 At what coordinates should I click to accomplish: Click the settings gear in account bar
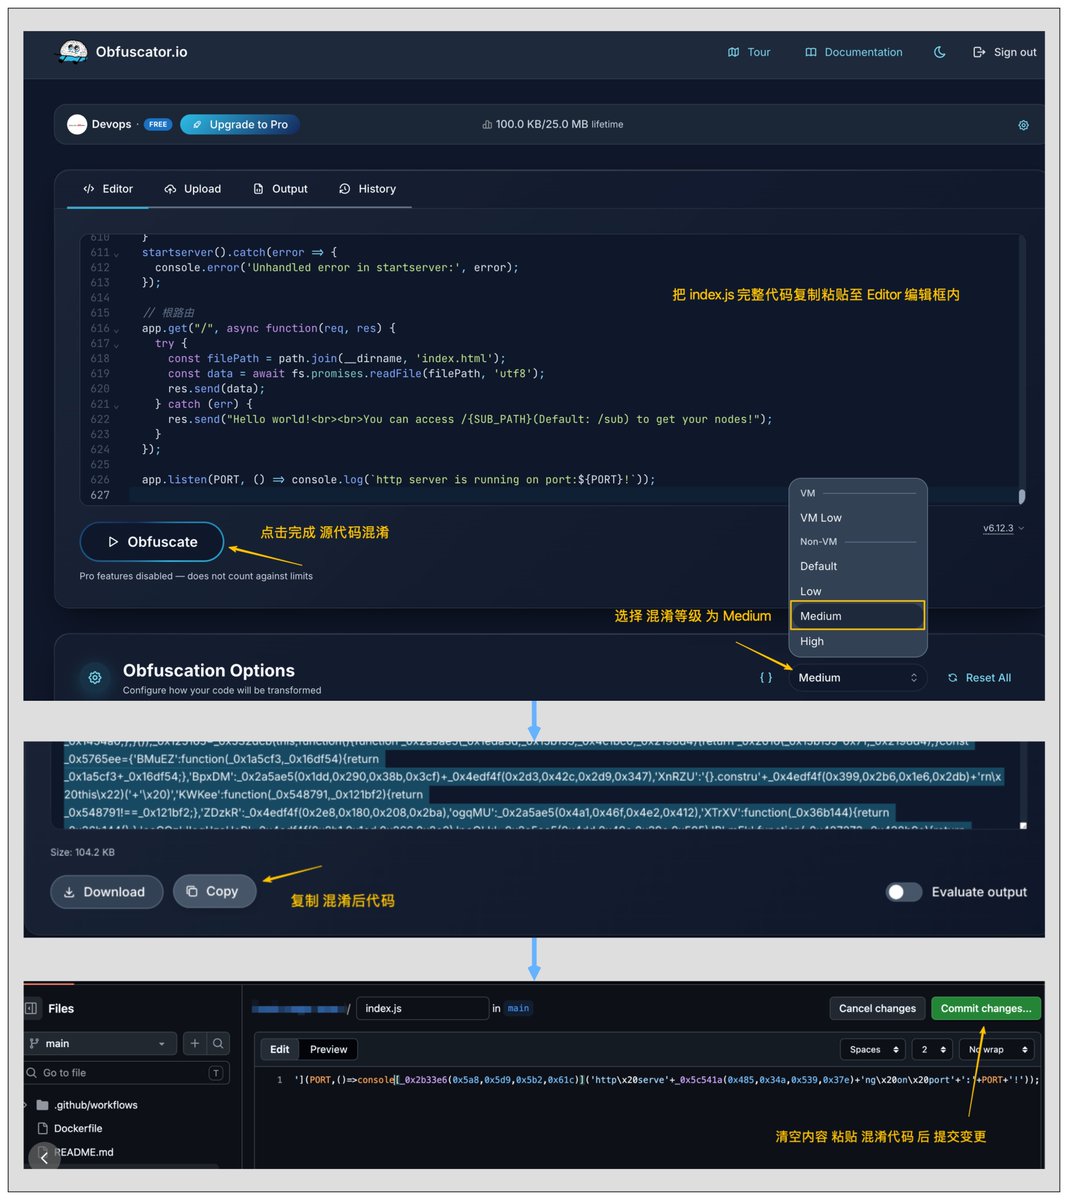[x=1023, y=125]
